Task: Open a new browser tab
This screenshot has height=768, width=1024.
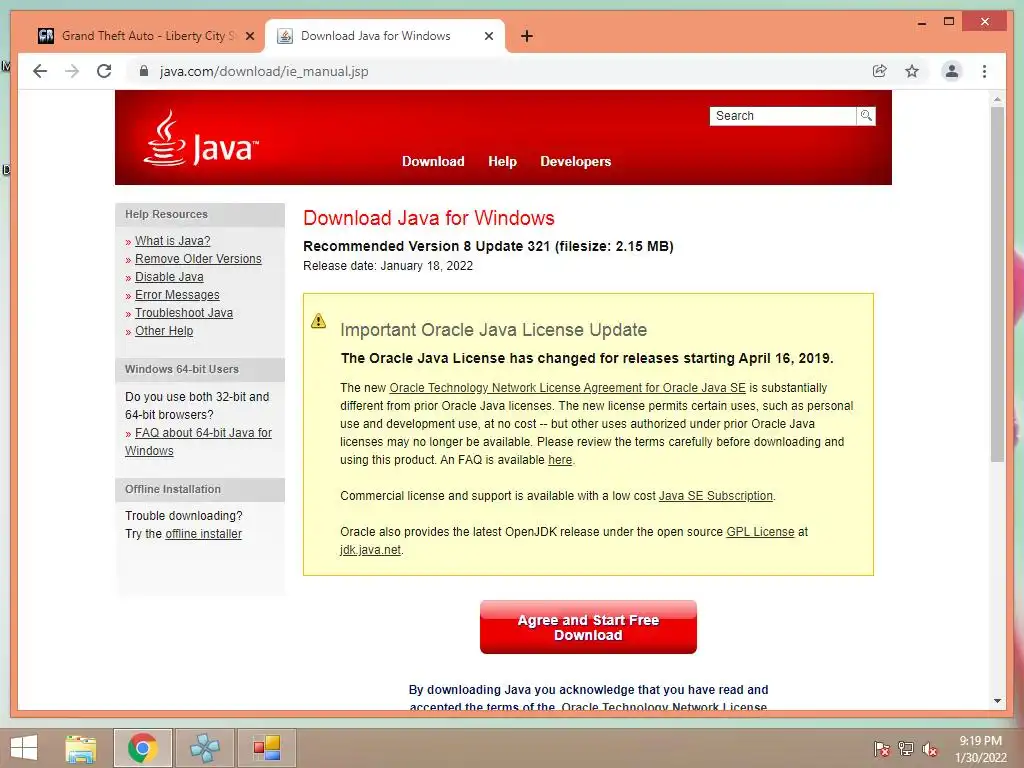Action: [x=527, y=36]
